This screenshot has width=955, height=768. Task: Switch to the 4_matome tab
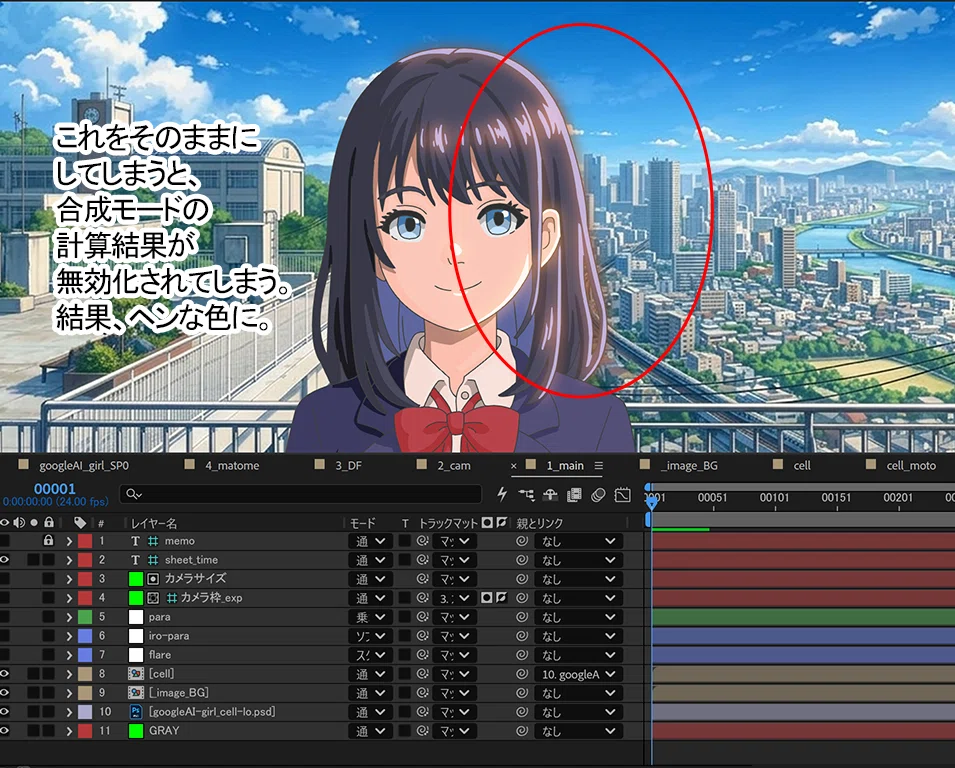click(232, 466)
